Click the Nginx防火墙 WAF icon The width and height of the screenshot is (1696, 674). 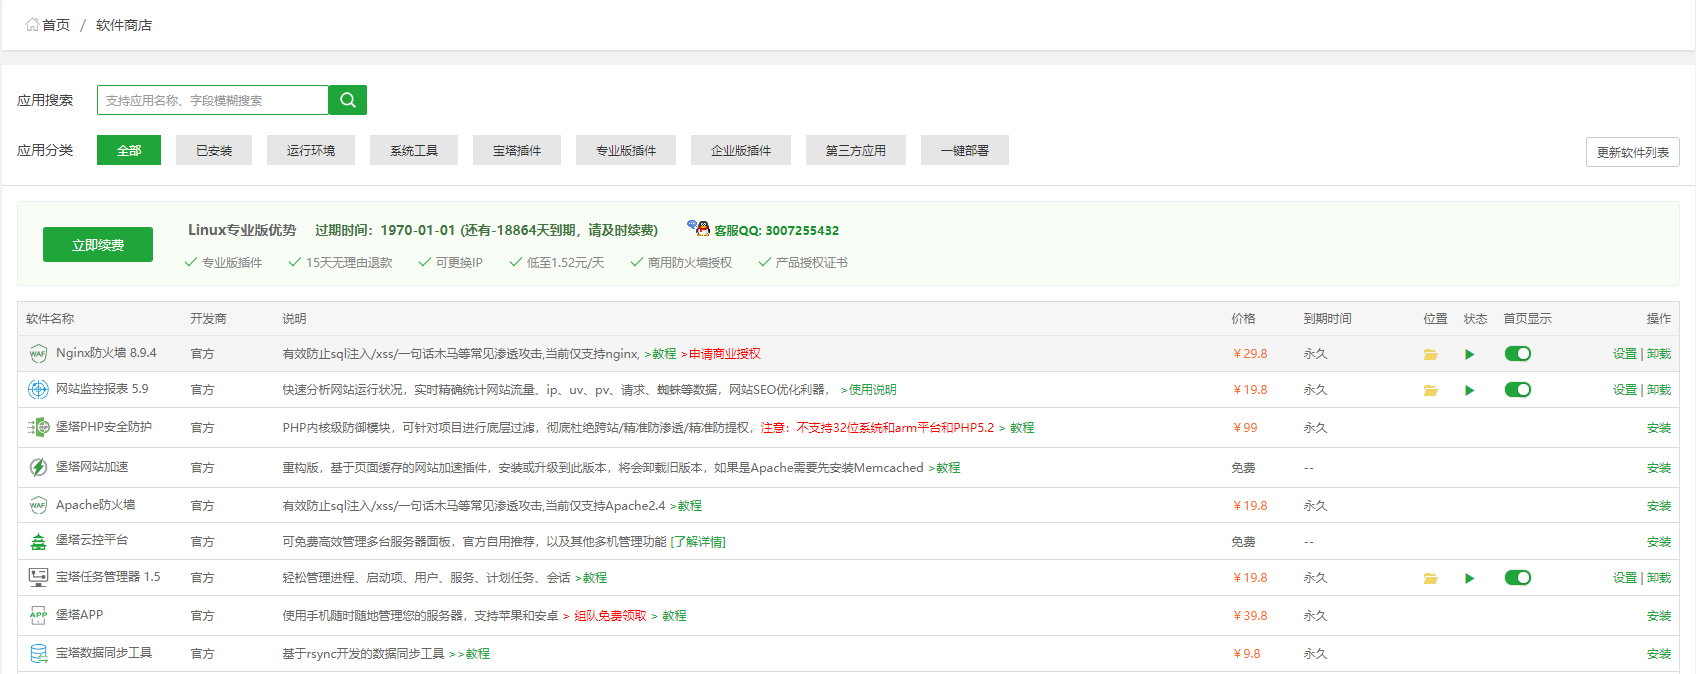pyautogui.click(x=38, y=354)
